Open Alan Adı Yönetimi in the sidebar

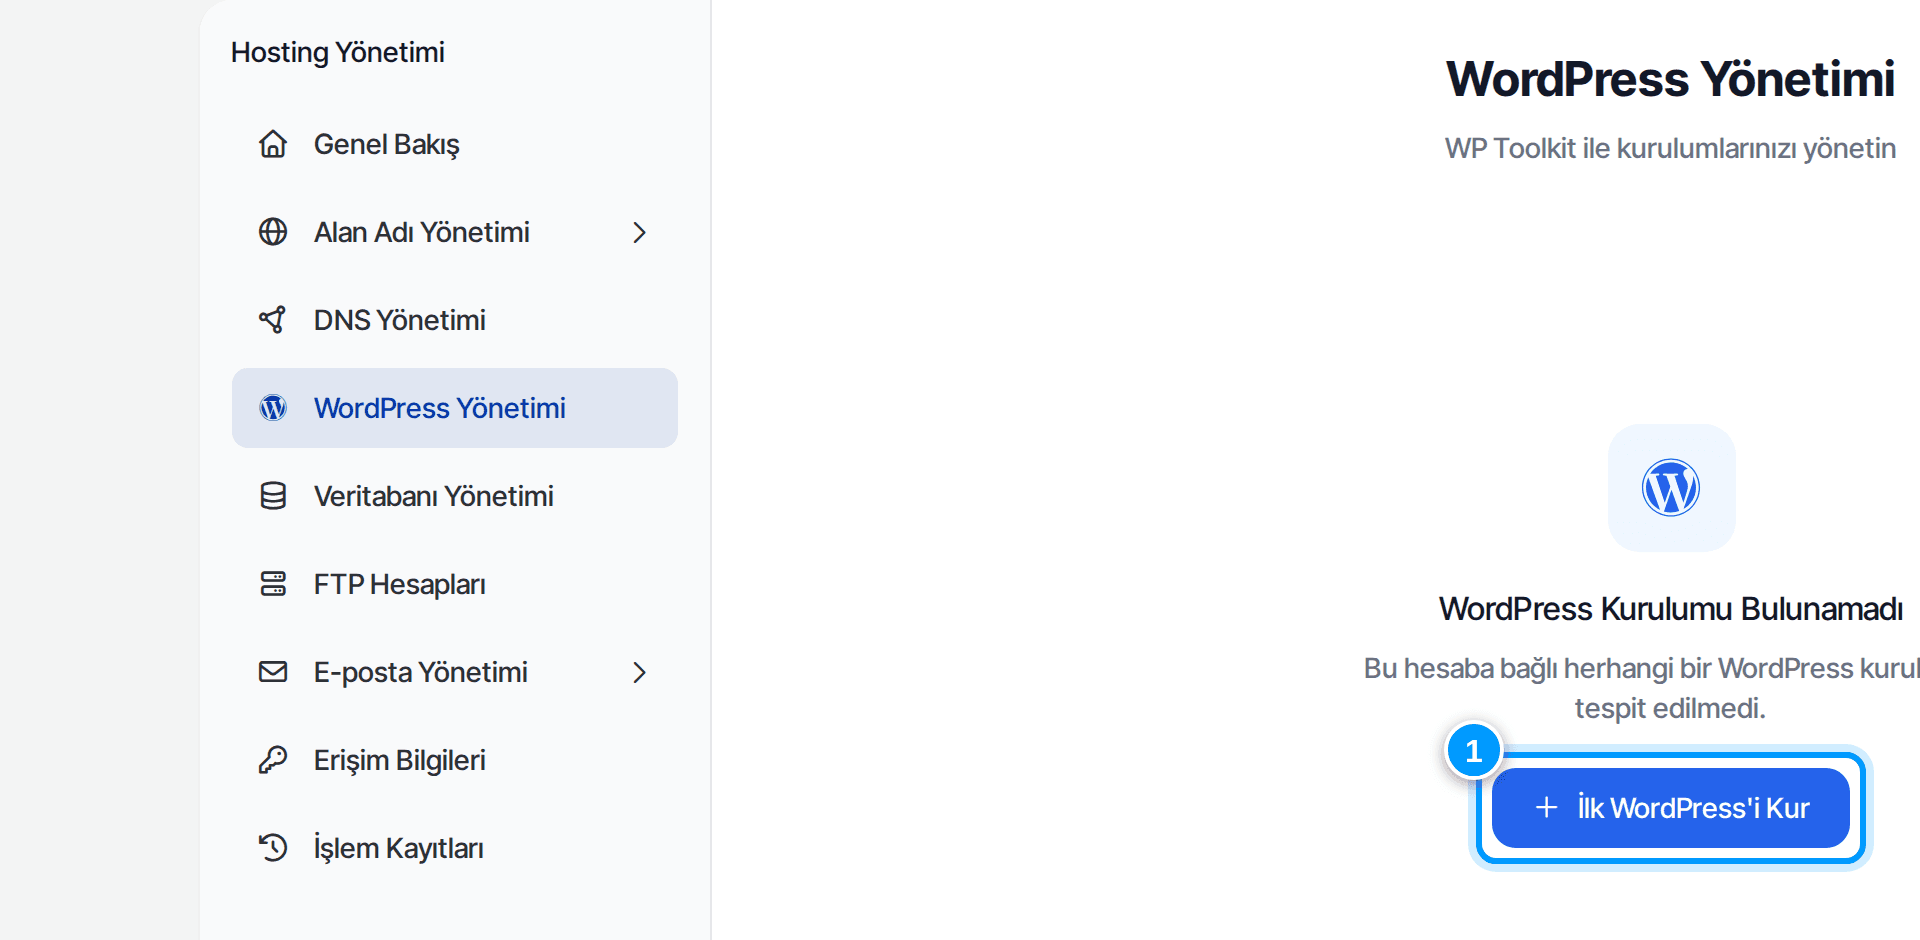pyautogui.click(x=455, y=232)
